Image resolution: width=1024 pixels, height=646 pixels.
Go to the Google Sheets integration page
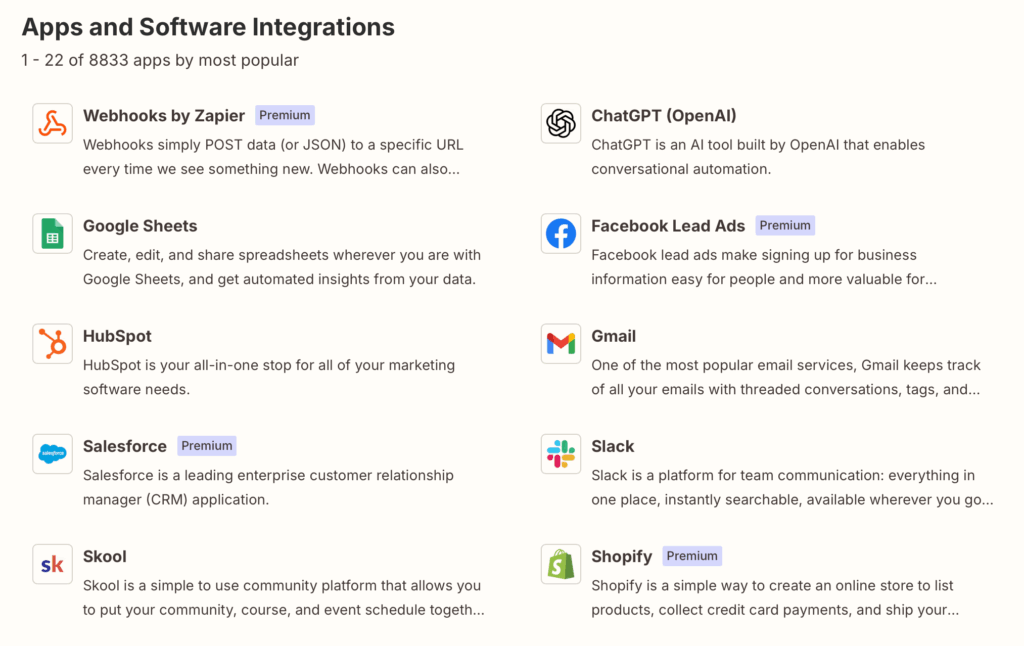(x=140, y=226)
